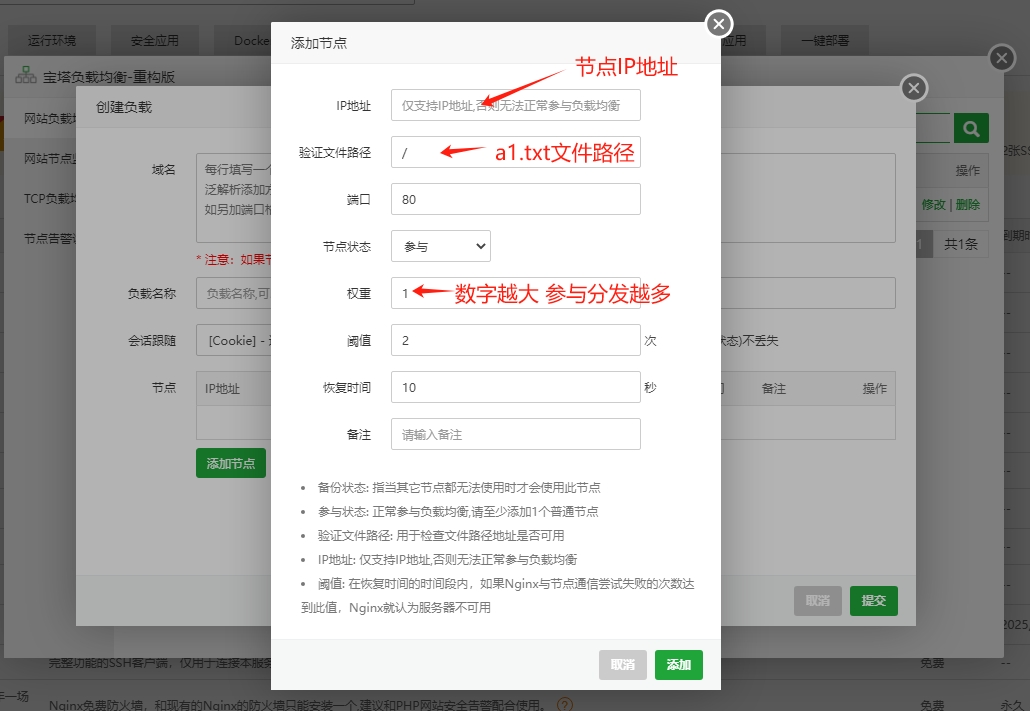Click the hint line starting with 参与状态
The height and width of the screenshot is (711, 1030).
(458, 511)
